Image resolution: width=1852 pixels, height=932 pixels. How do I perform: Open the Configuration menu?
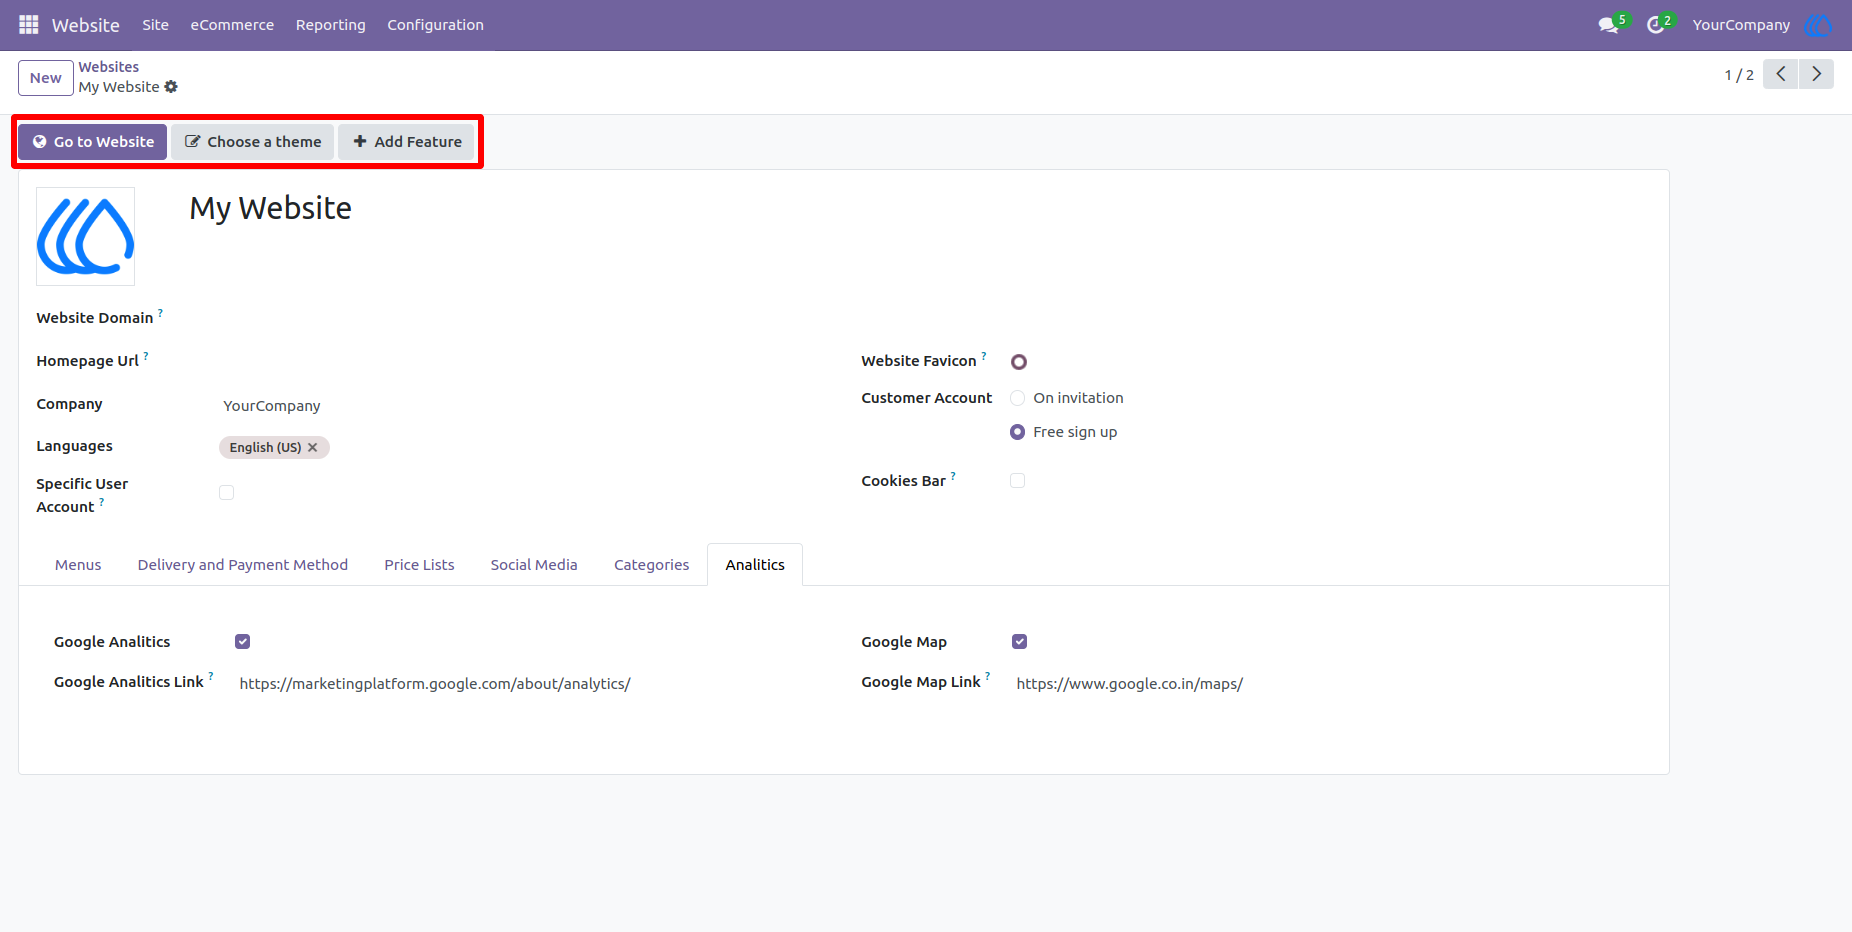coord(435,25)
